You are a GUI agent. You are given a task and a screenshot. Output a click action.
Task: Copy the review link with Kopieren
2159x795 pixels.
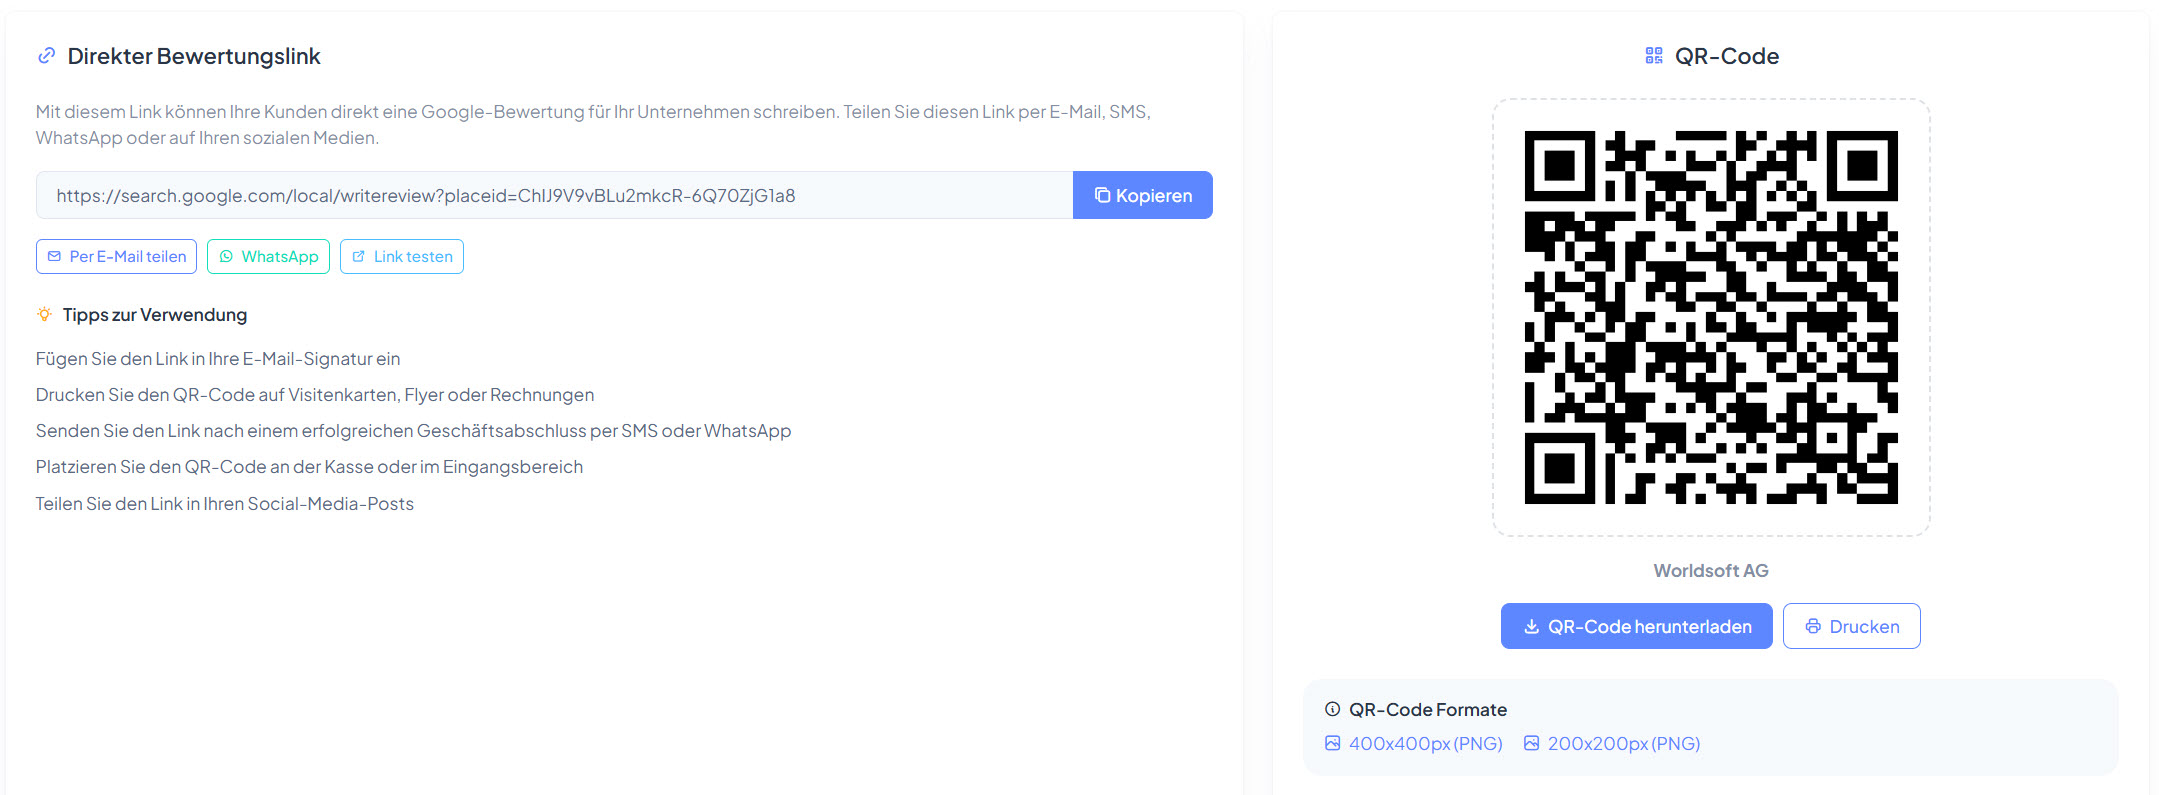(1142, 195)
